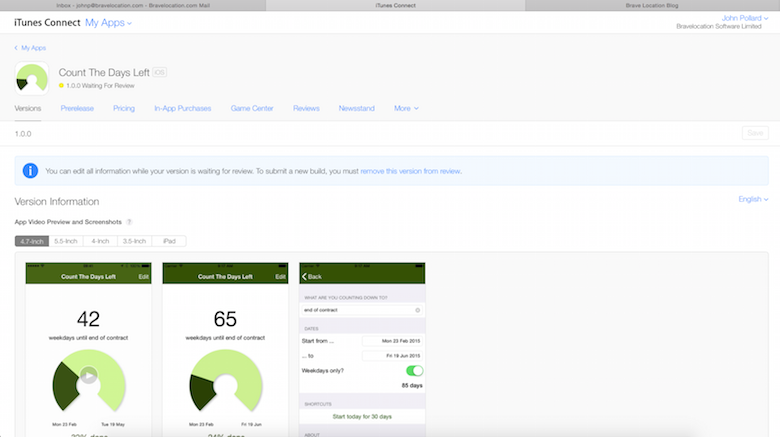
Task: Select the 3.5-Inch screenshot size
Action: pos(134,241)
